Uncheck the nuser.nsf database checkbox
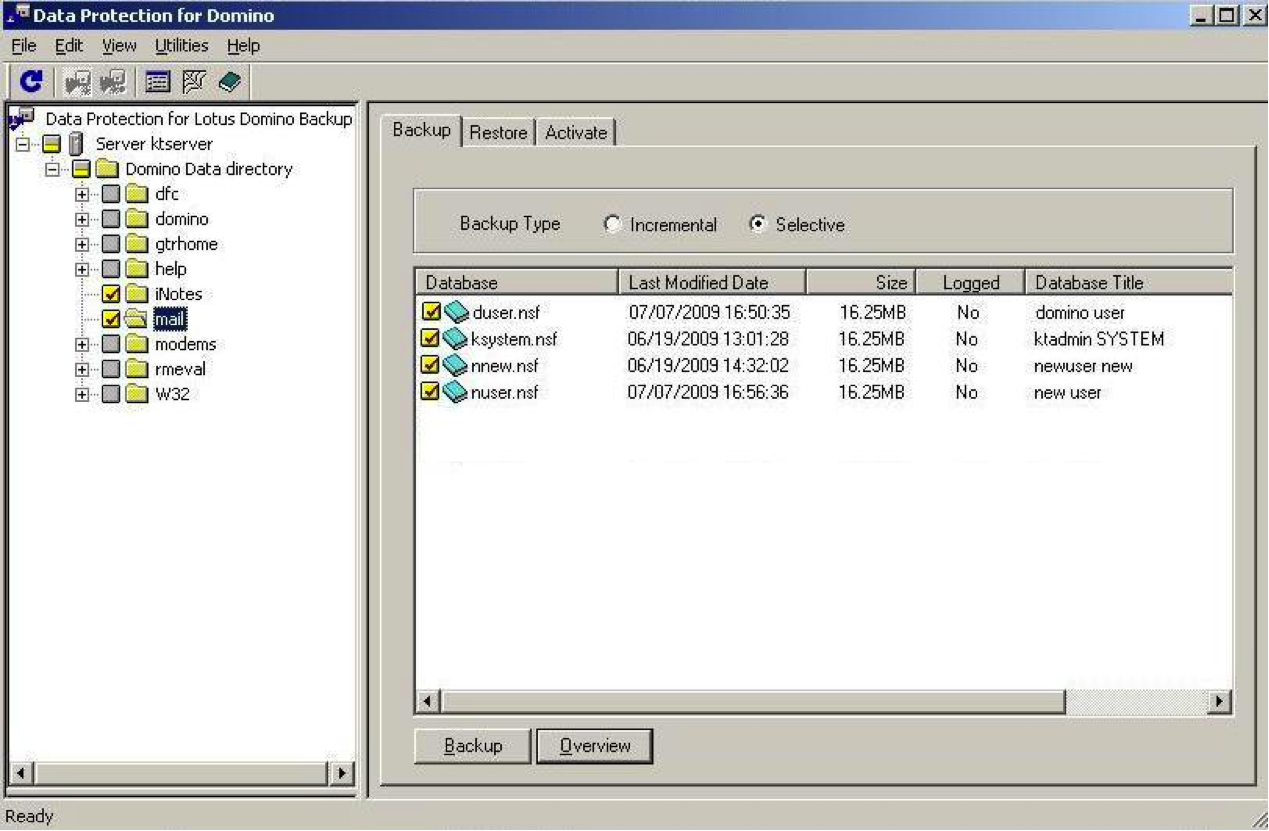Screen dimensions: 1269x831 431,392
